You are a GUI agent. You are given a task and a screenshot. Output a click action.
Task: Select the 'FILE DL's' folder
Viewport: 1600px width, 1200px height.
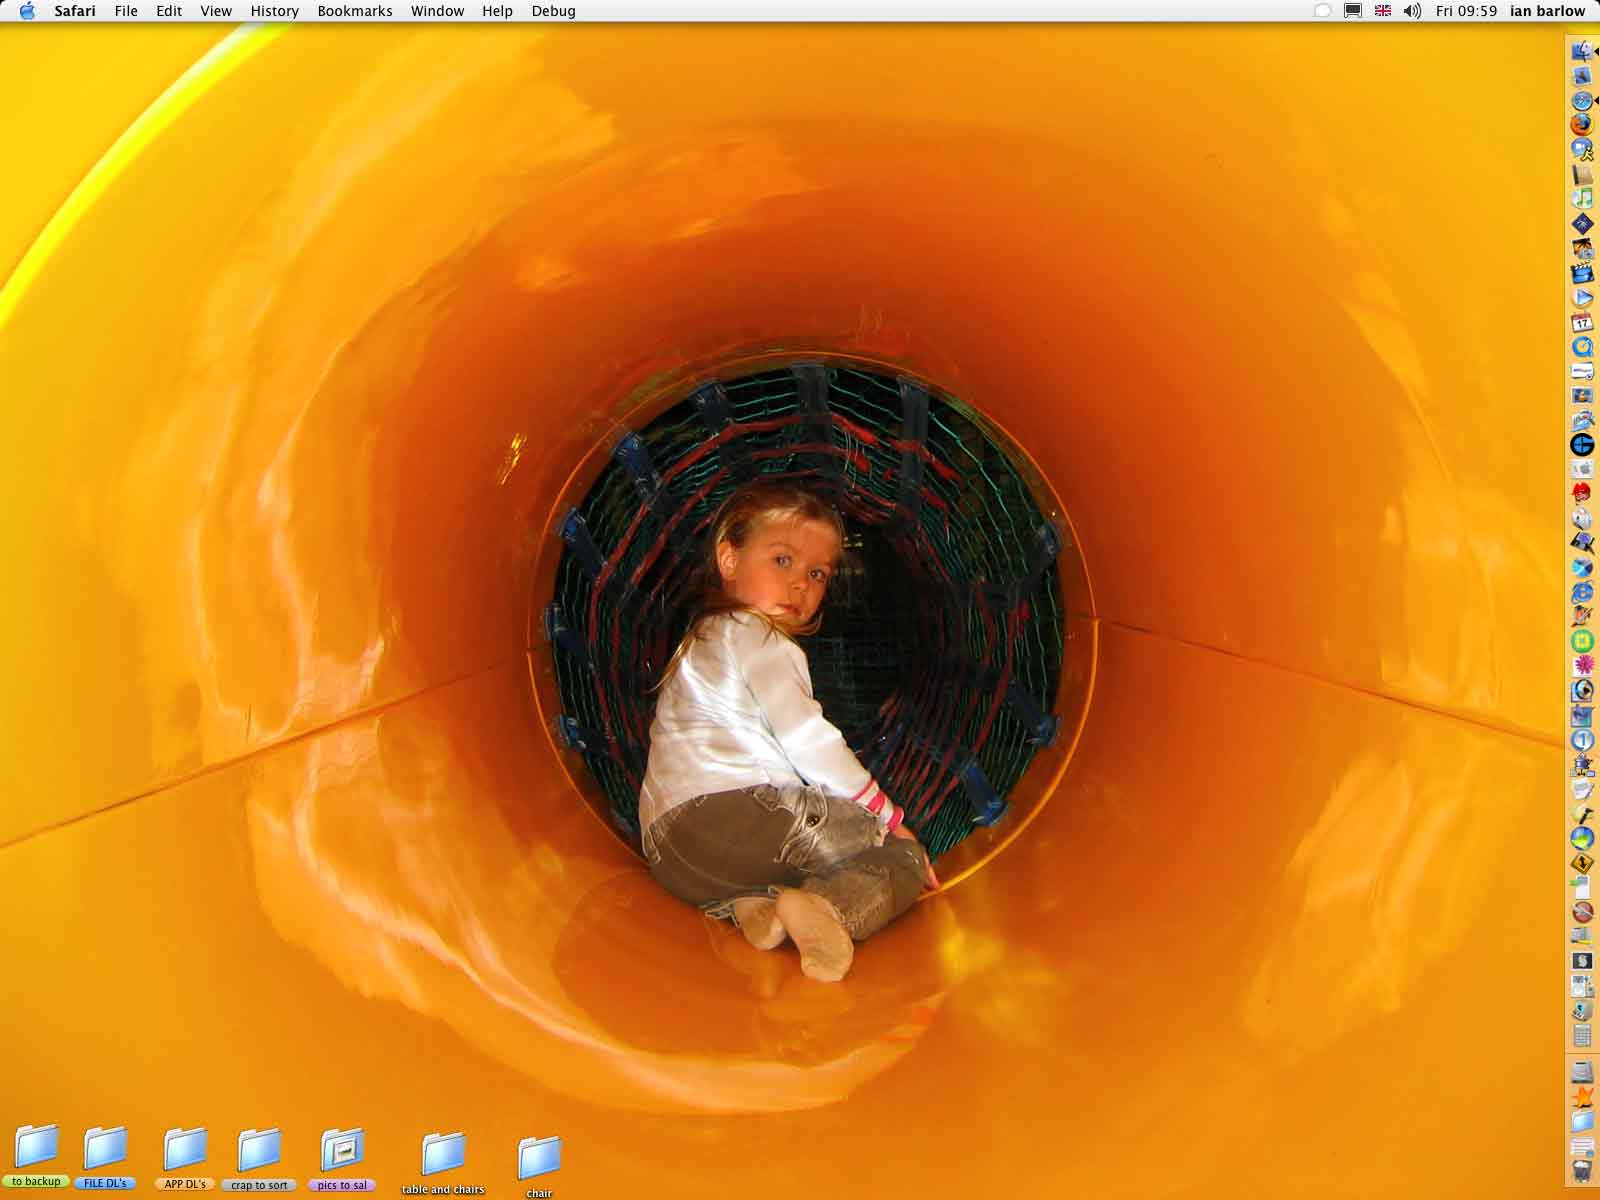tap(105, 1157)
